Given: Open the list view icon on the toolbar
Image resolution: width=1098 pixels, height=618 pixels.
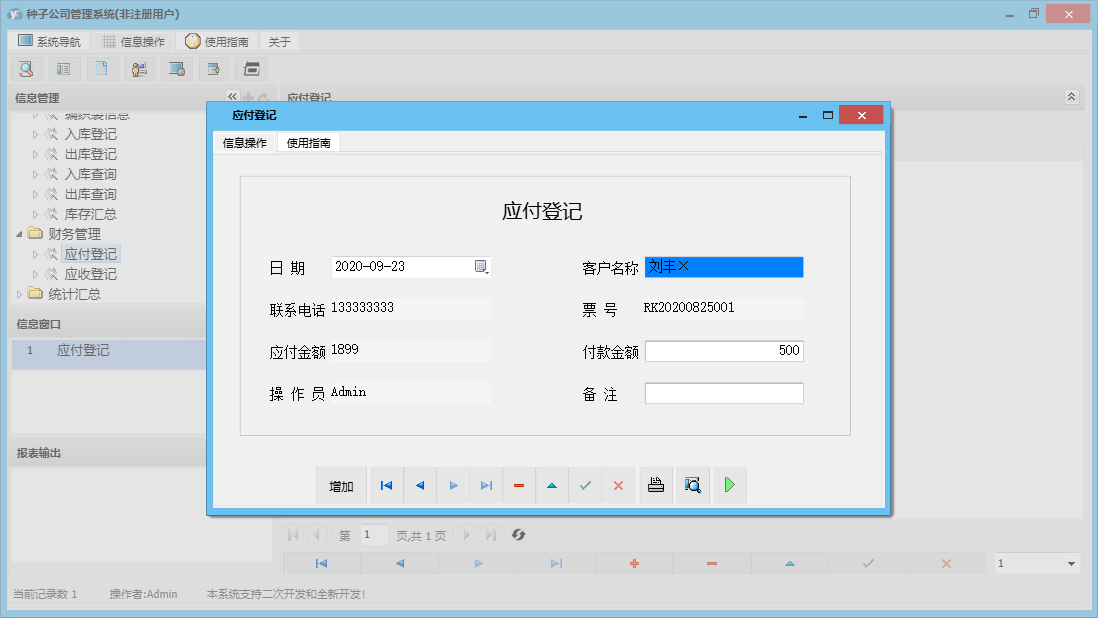Looking at the screenshot, I should 64,68.
